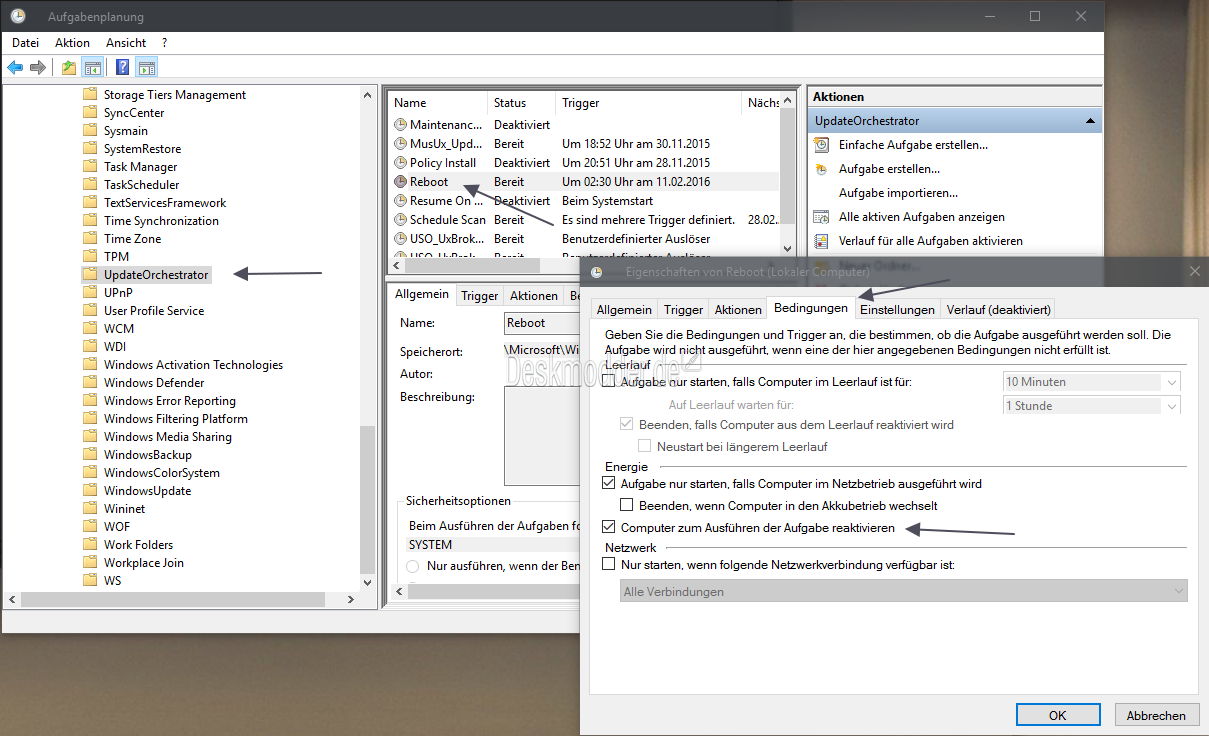Screen dimensions: 1209x736
Task: Click the folder icon next to SyncCenter
Action: pyautogui.click(x=90, y=113)
